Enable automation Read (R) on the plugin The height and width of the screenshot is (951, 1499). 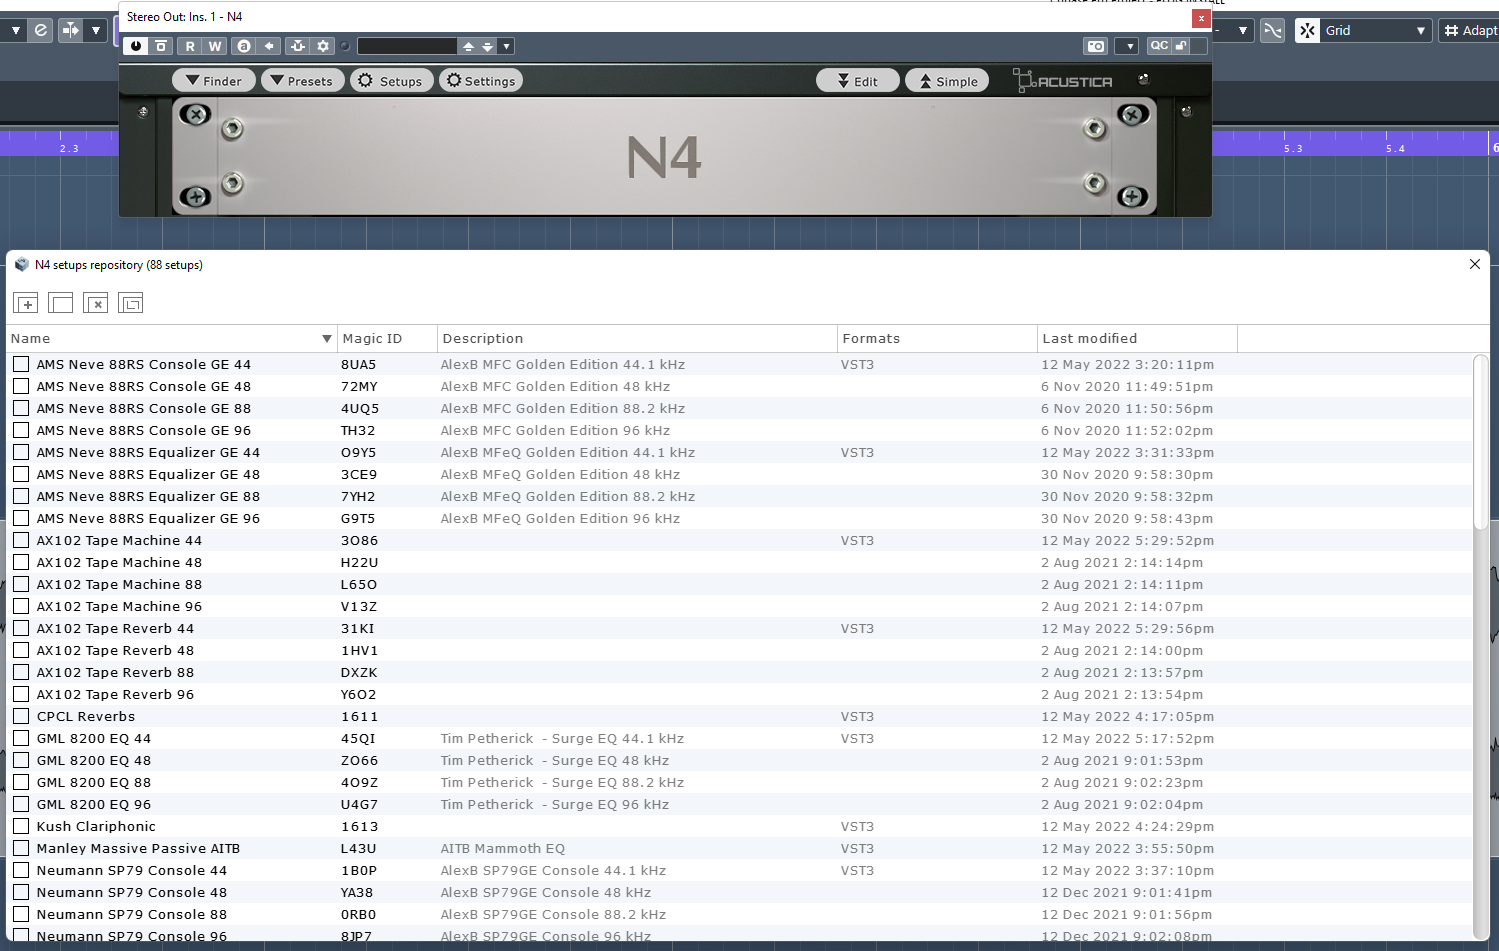click(190, 46)
